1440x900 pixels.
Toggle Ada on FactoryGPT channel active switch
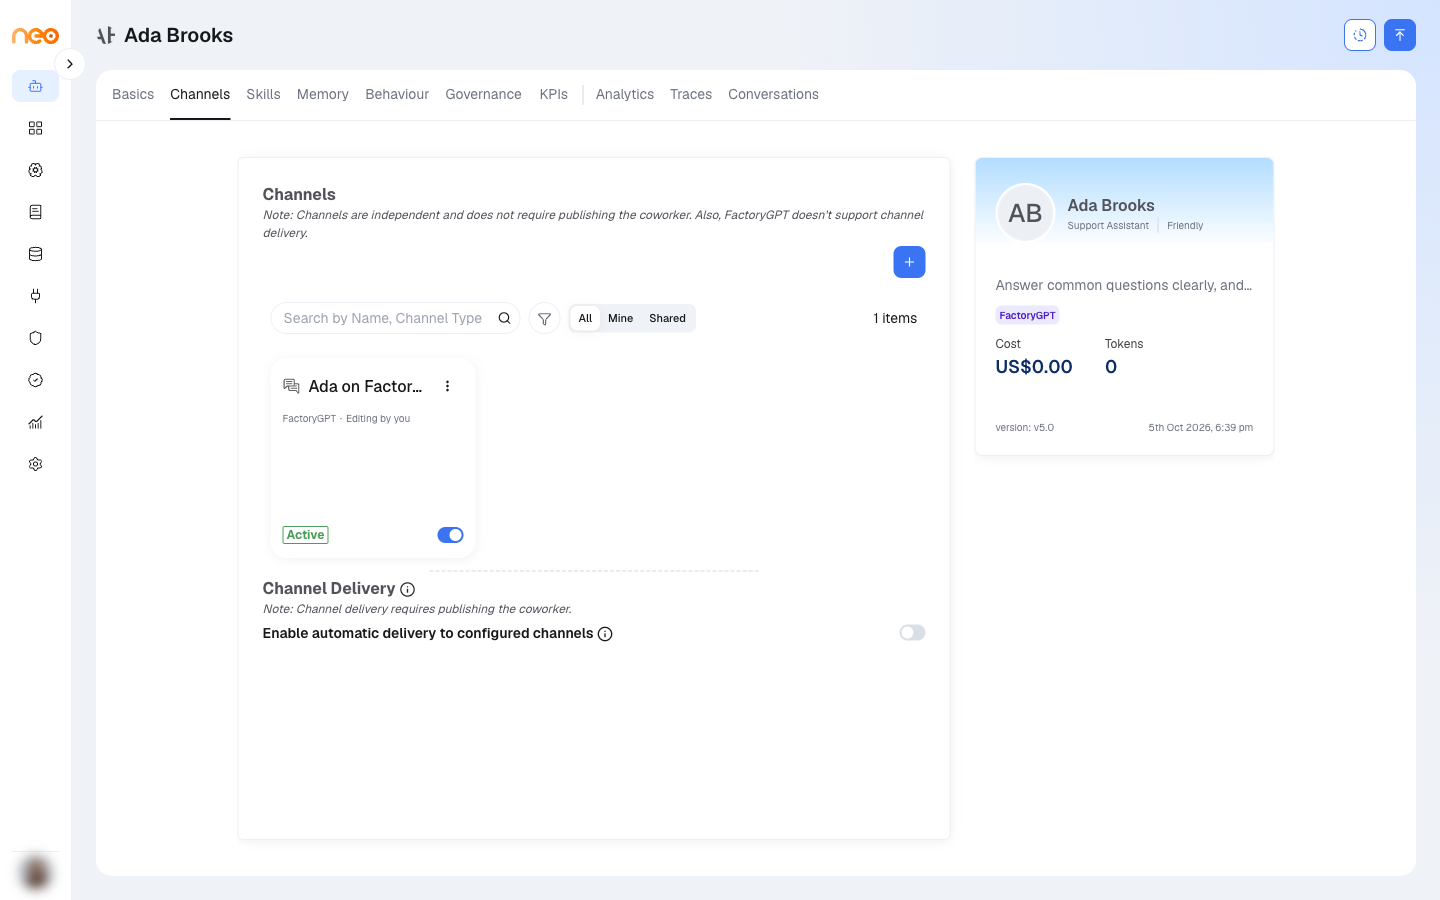coord(450,535)
